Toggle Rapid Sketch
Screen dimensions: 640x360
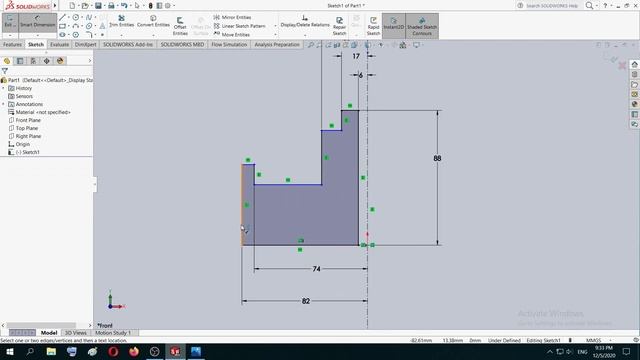pos(373,26)
